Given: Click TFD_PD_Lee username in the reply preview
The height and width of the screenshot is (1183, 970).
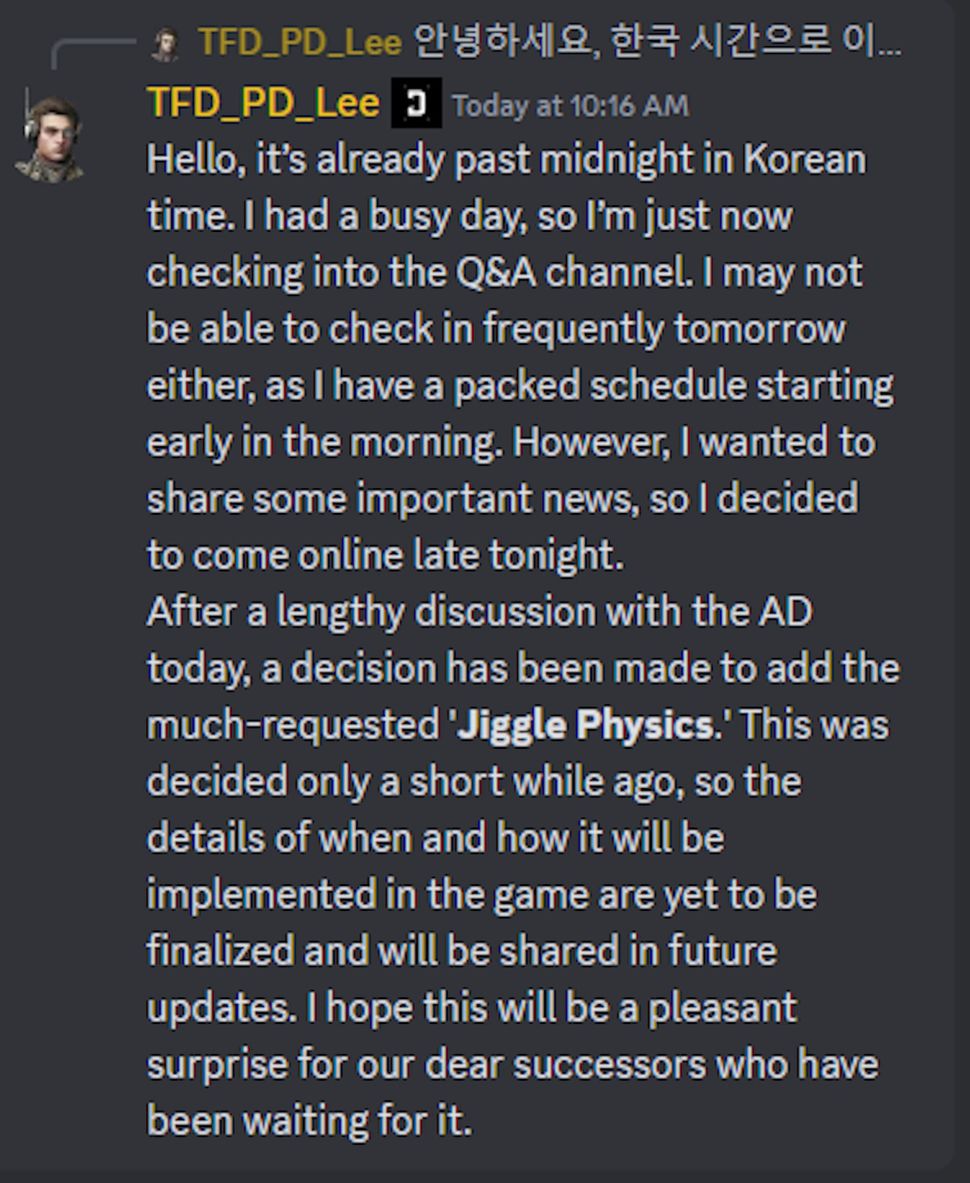Looking at the screenshot, I should click(x=300, y=43).
